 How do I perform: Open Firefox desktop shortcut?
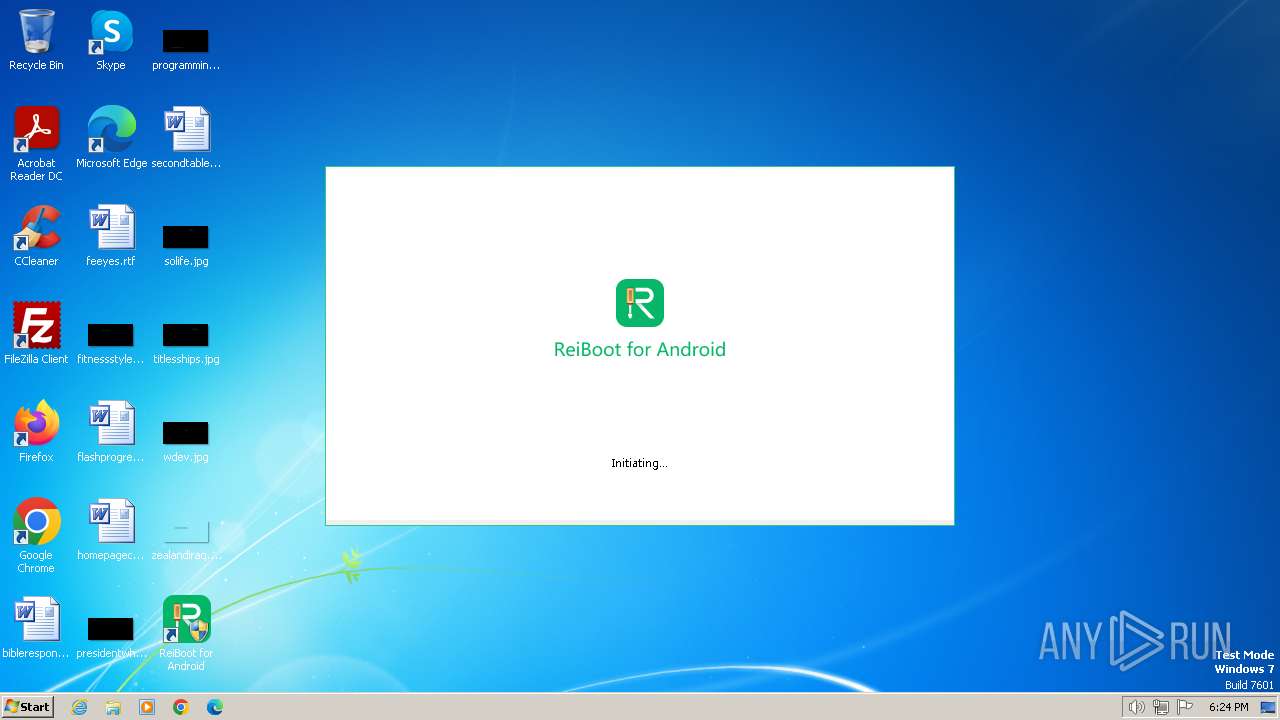point(36,431)
